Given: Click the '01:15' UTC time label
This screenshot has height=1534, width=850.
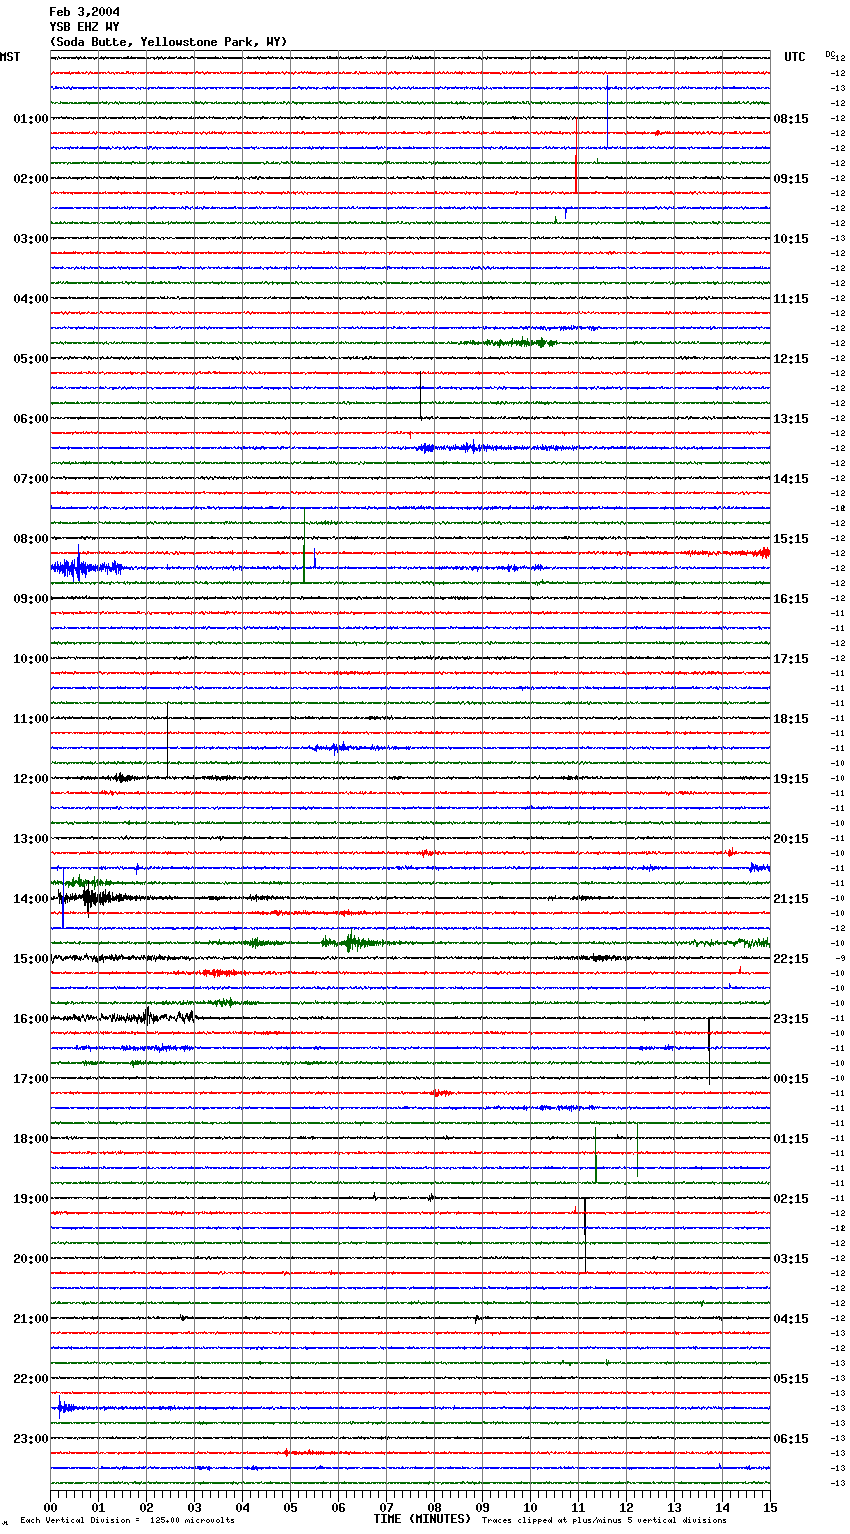Looking at the screenshot, I should click(791, 1139).
